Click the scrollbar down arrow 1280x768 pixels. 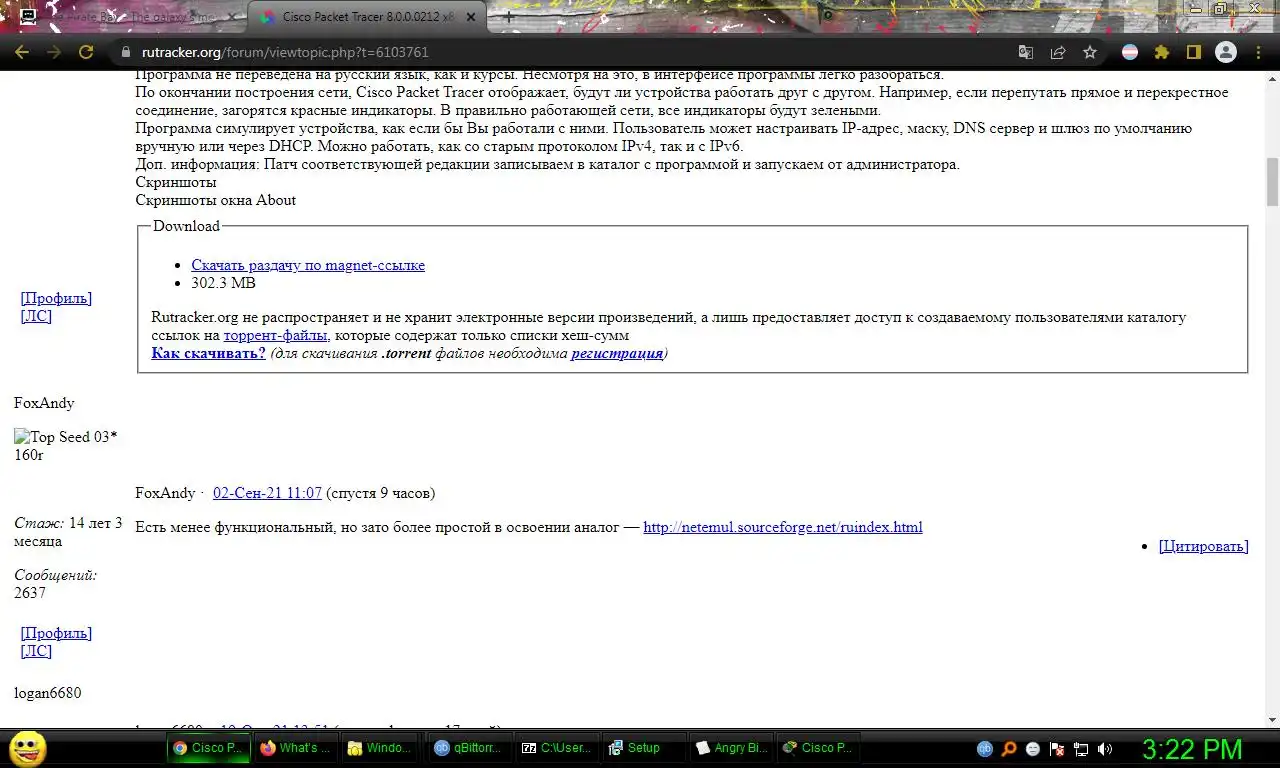pos(1272,720)
